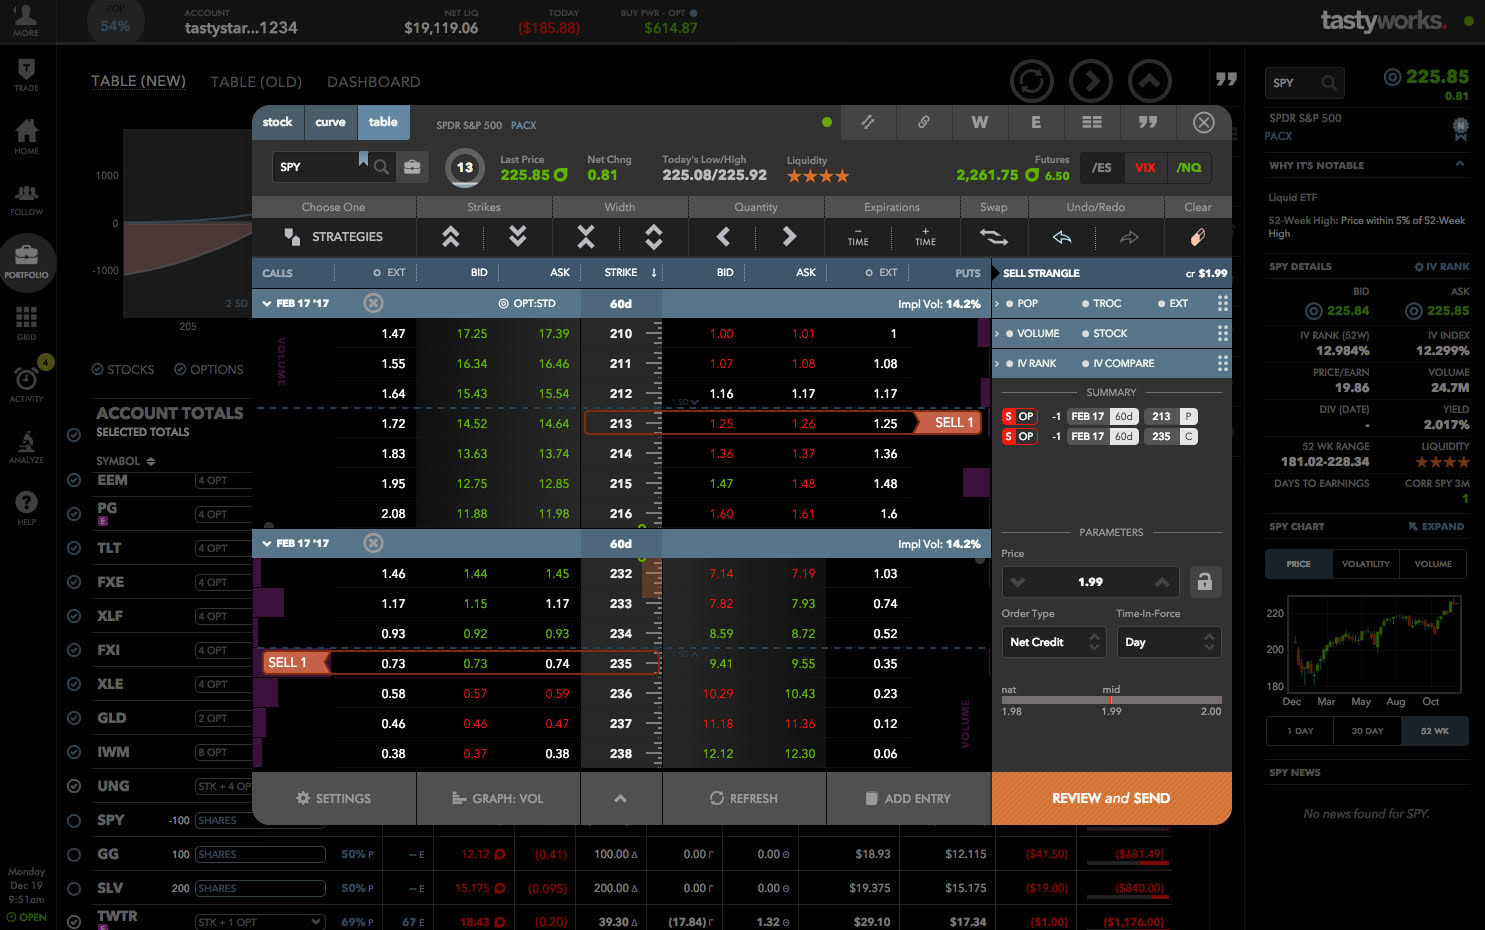1485x930 pixels.
Task: Open option chain SETTINGS
Action: 334,798
